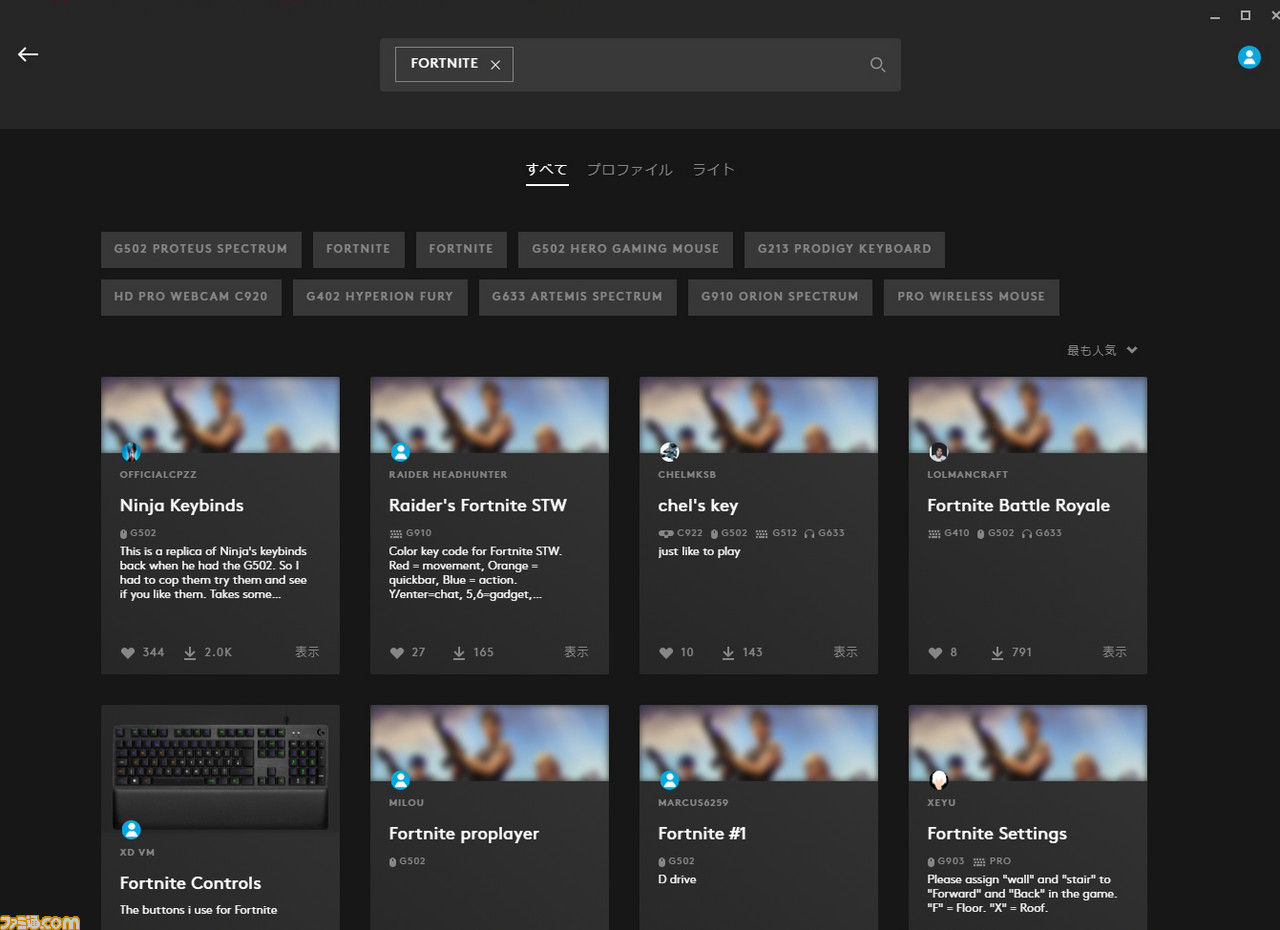1280x930 pixels.
Task: Click XD VM author avatar
Action: point(131,830)
